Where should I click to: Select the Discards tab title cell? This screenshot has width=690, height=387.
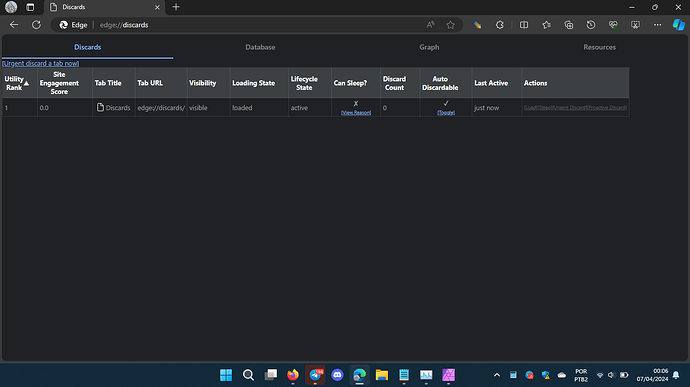click(114, 107)
